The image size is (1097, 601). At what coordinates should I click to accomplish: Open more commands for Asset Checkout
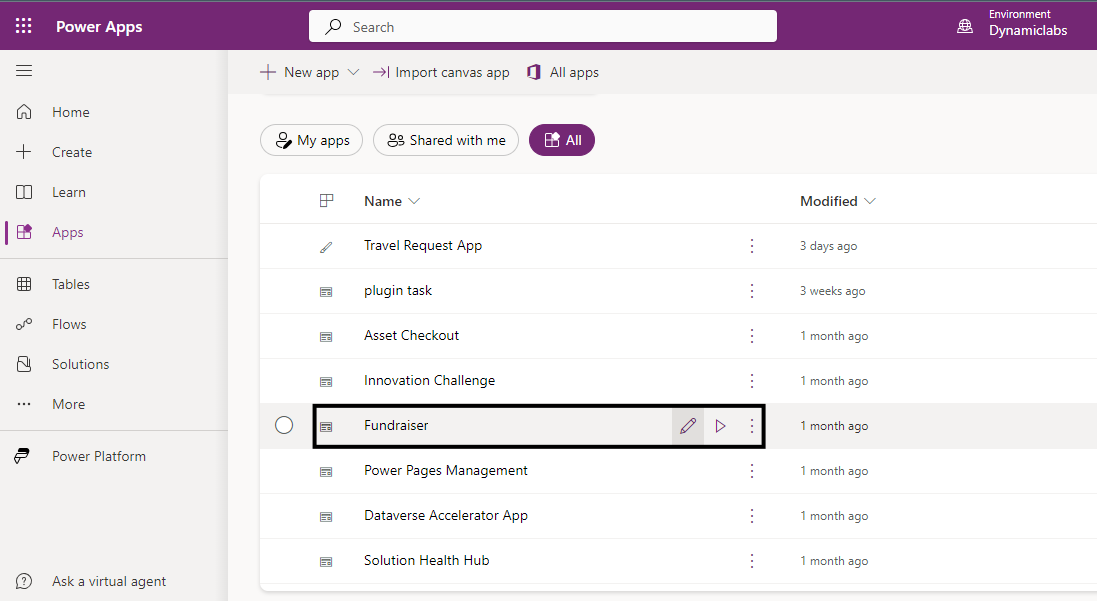[x=752, y=336]
